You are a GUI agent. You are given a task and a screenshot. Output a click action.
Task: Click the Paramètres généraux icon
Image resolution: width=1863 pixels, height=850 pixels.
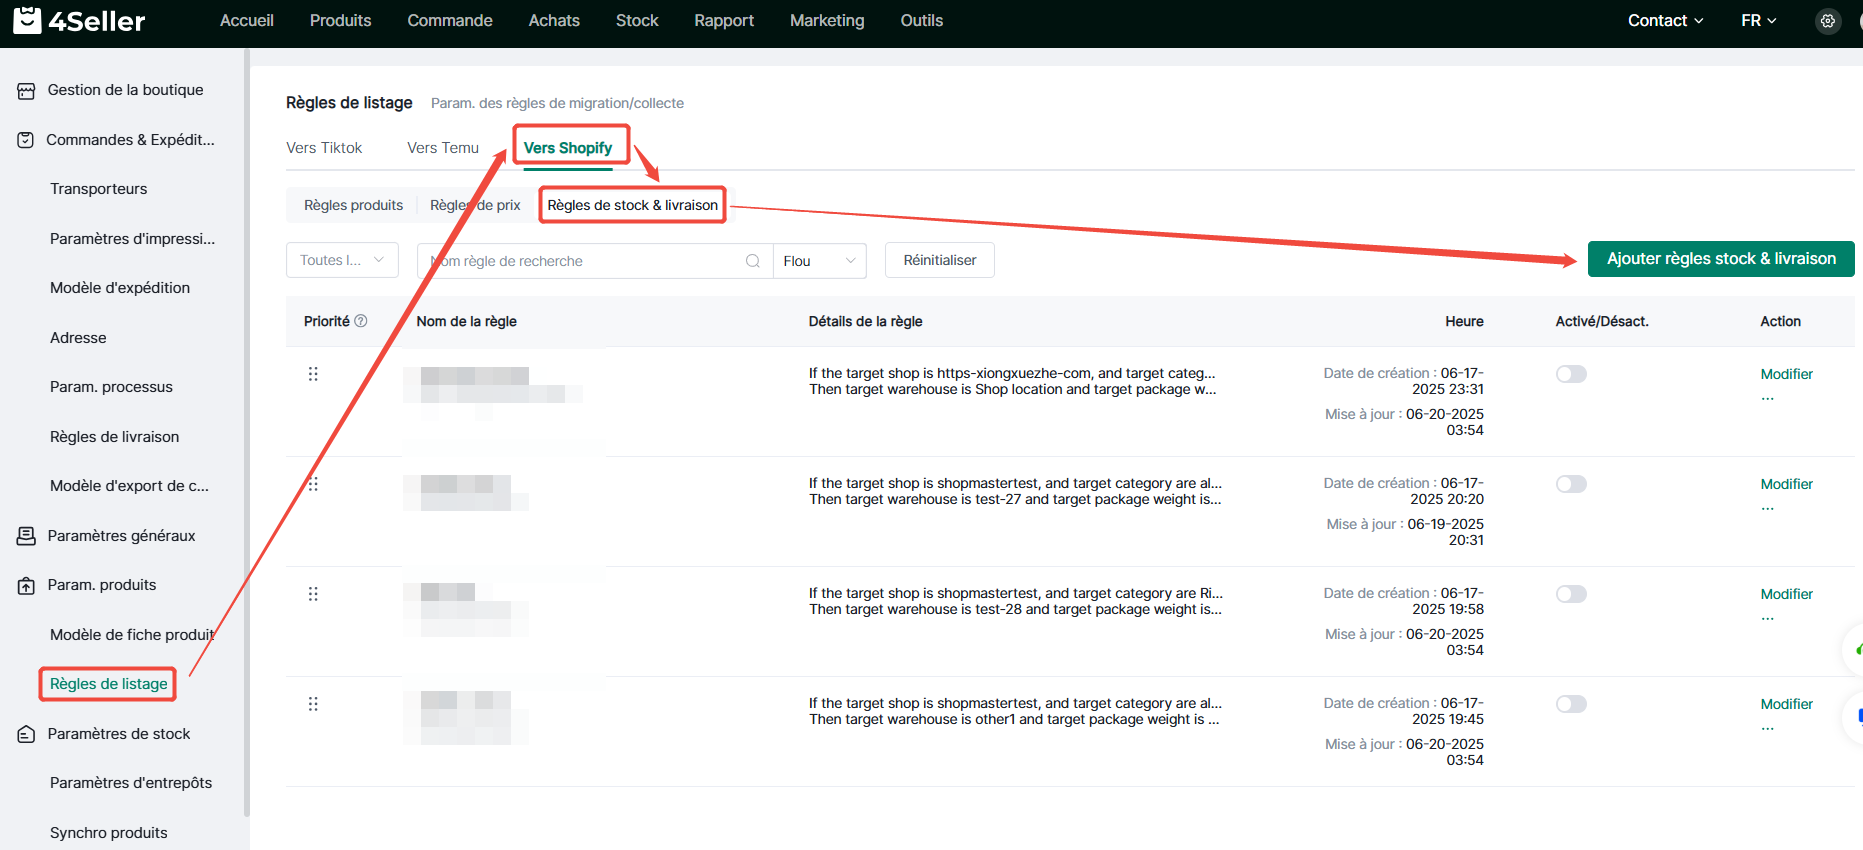point(26,536)
